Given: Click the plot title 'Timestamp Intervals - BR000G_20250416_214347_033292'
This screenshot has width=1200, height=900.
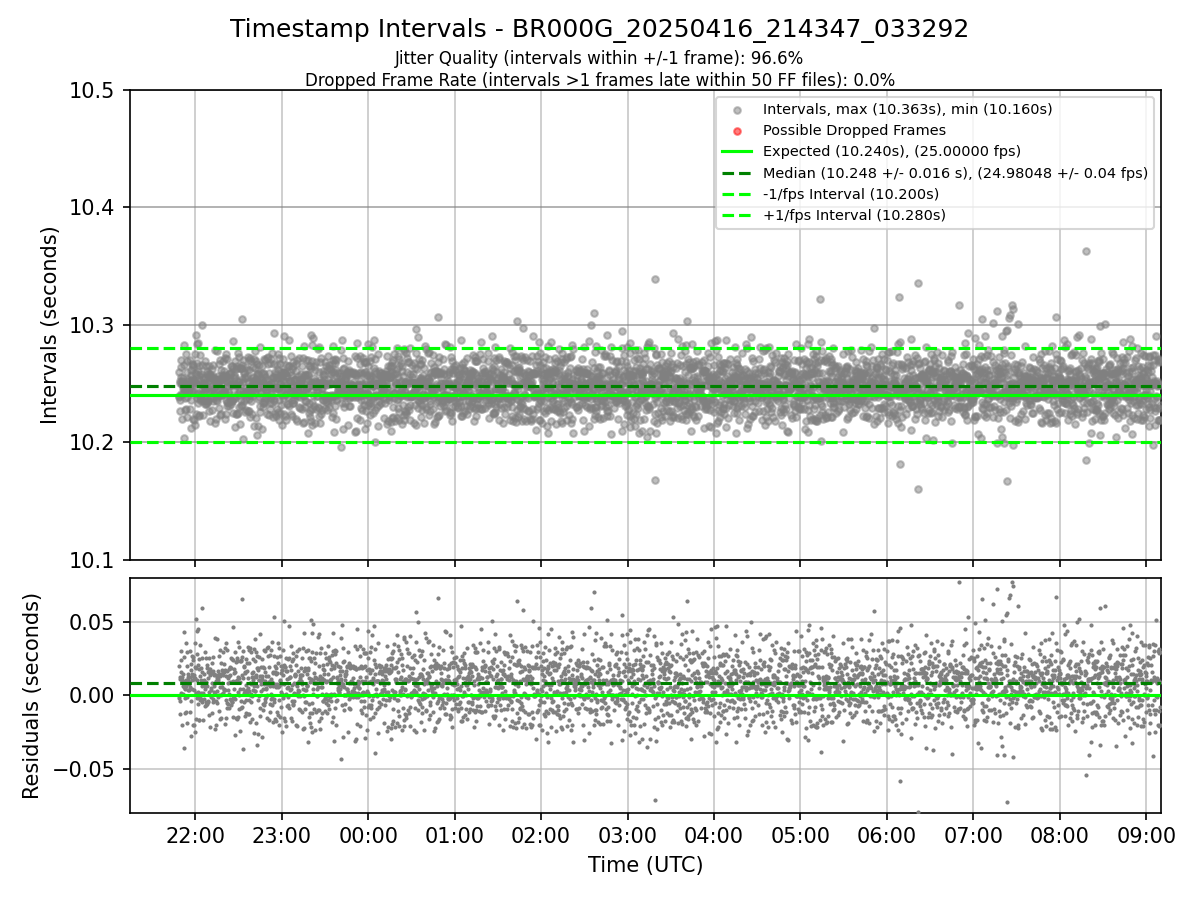Looking at the screenshot, I should coord(599,29).
